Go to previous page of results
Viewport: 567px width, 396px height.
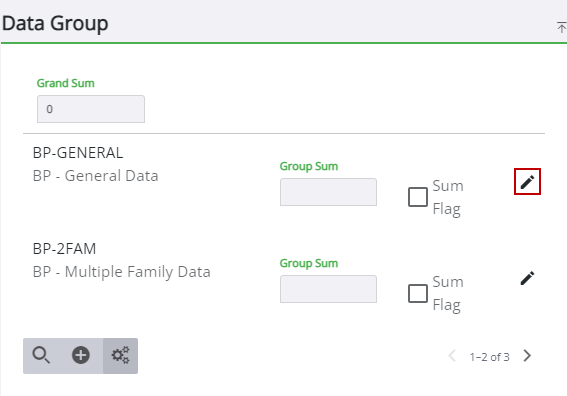point(452,356)
